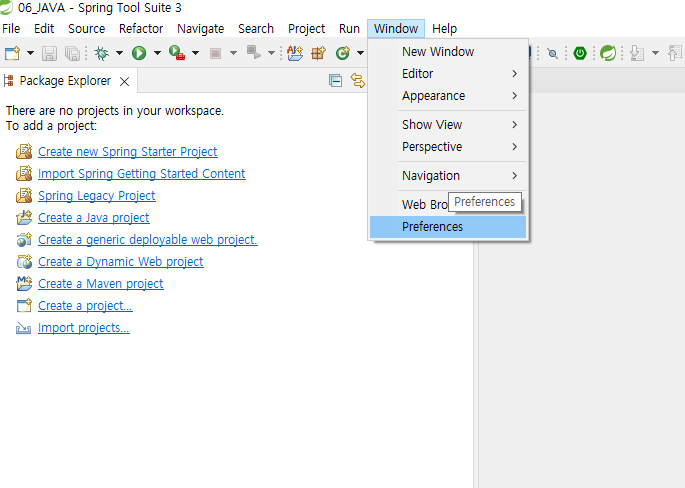Open the Navigate menu

click(x=201, y=29)
